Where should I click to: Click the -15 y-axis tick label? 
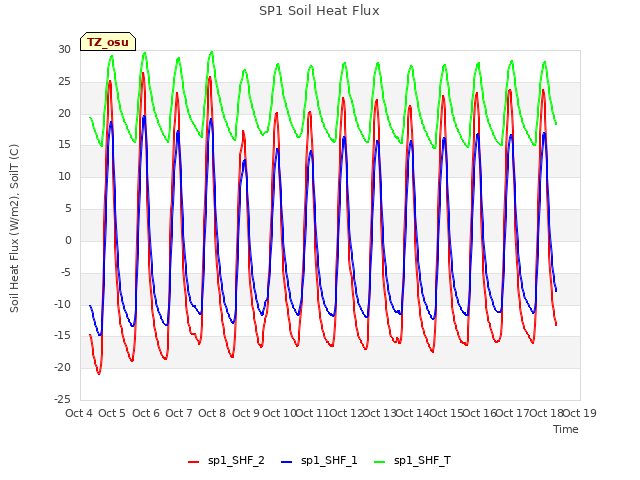click(x=62, y=336)
